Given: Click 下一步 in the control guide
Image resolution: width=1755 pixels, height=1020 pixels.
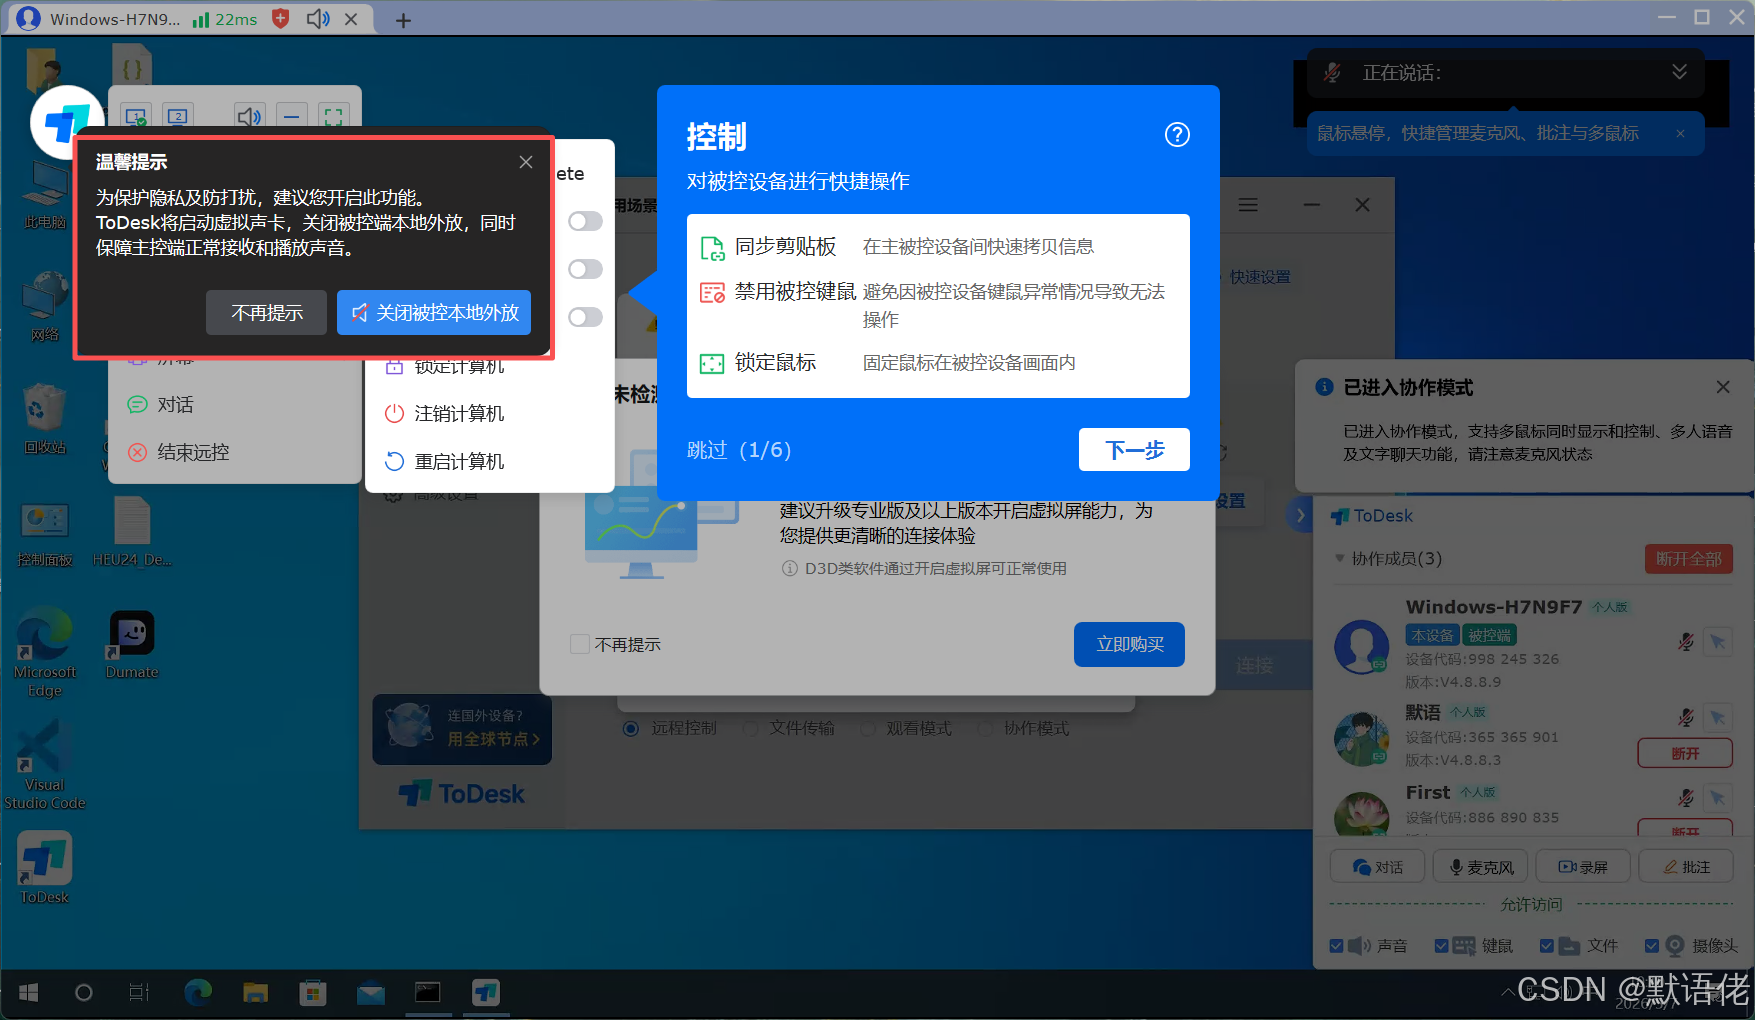Looking at the screenshot, I should 1134,450.
